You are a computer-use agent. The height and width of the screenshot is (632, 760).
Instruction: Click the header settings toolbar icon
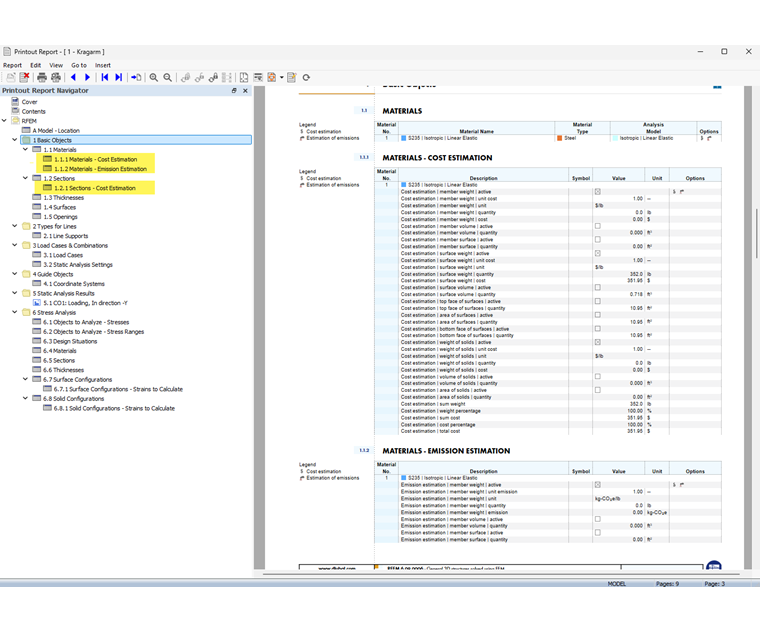pyautogui.click(x=258, y=78)
